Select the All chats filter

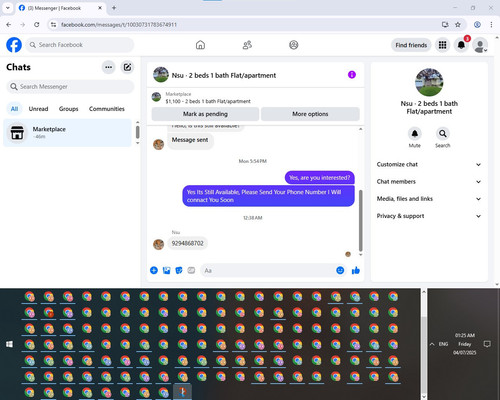pos(14,109)
